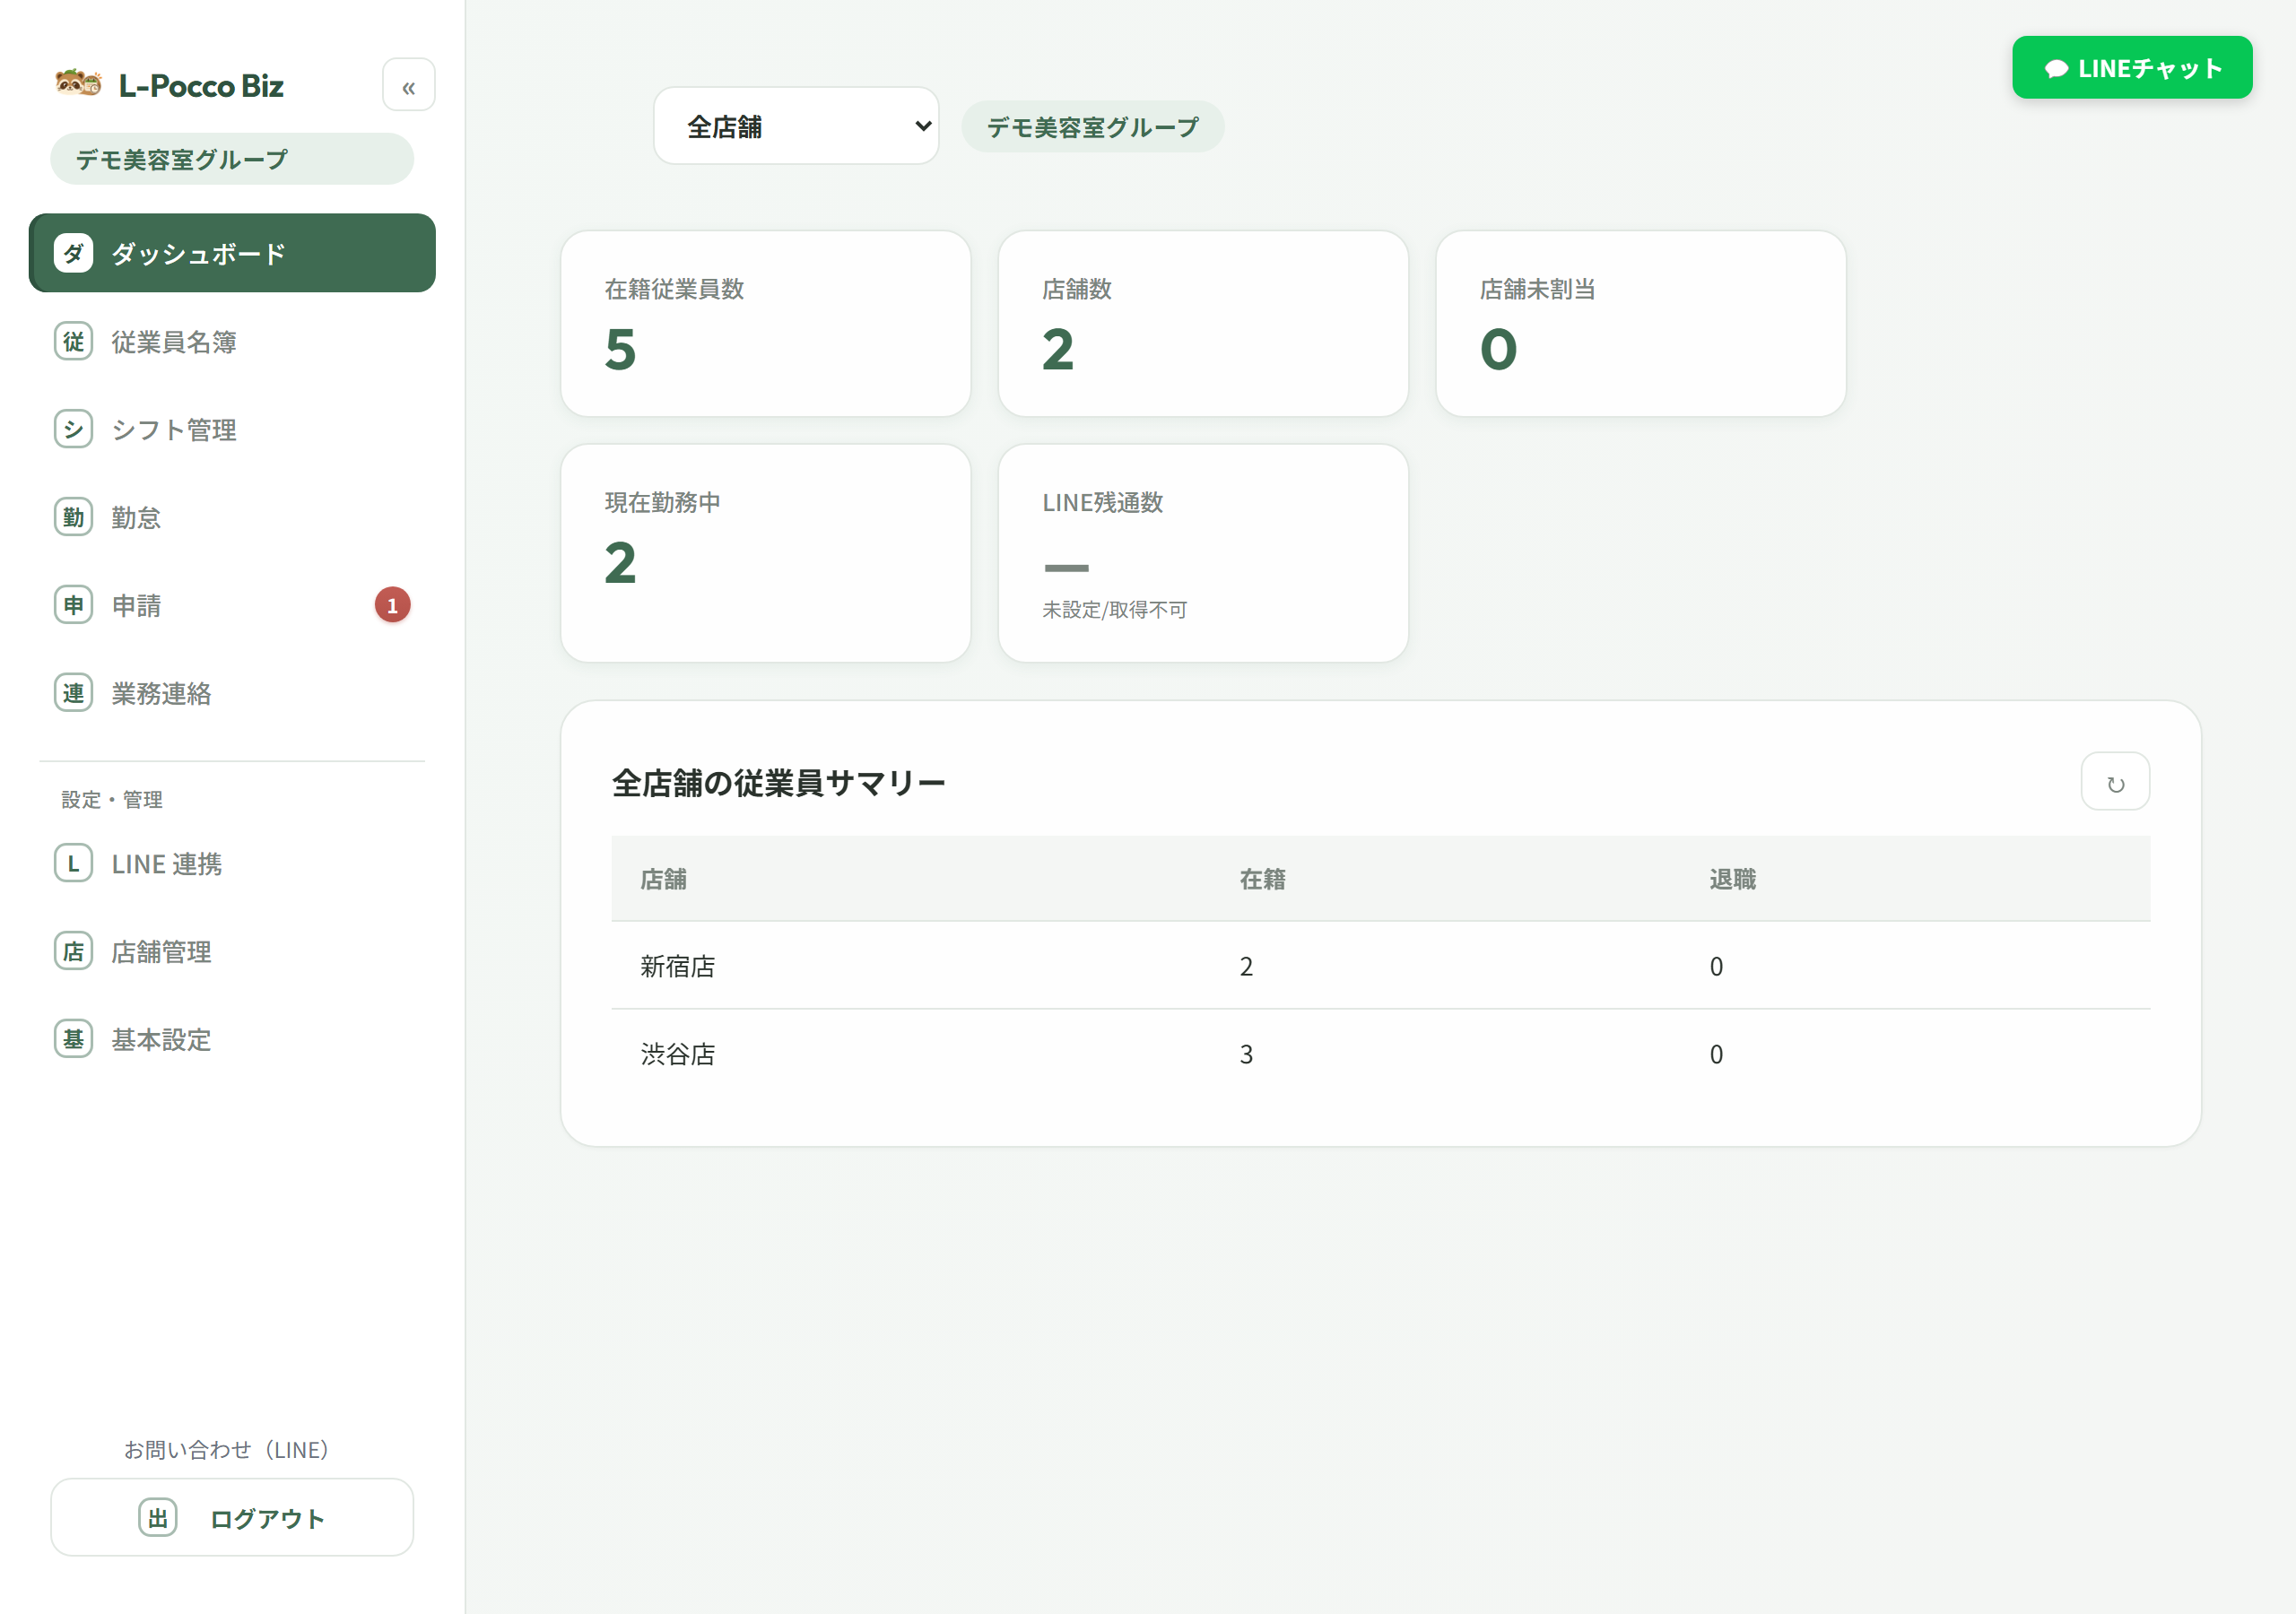Open LINE 連携 settings

point(232,863)
